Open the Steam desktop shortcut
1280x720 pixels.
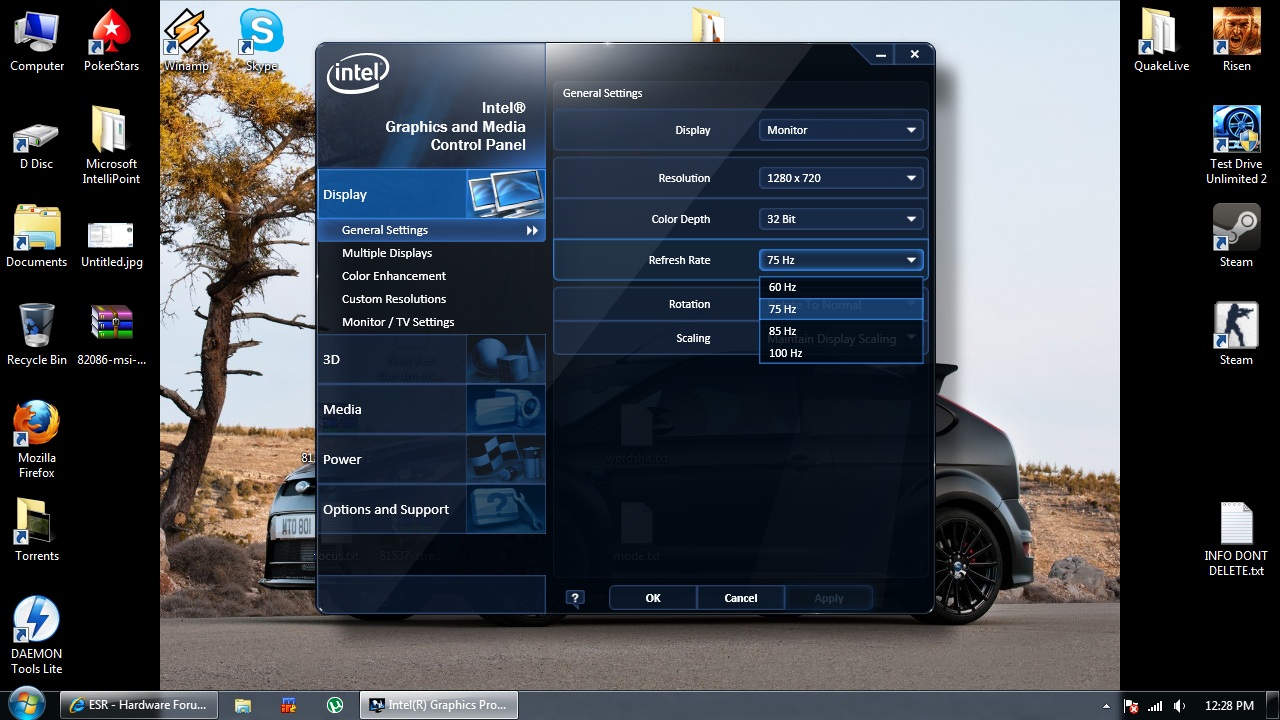1236,236
